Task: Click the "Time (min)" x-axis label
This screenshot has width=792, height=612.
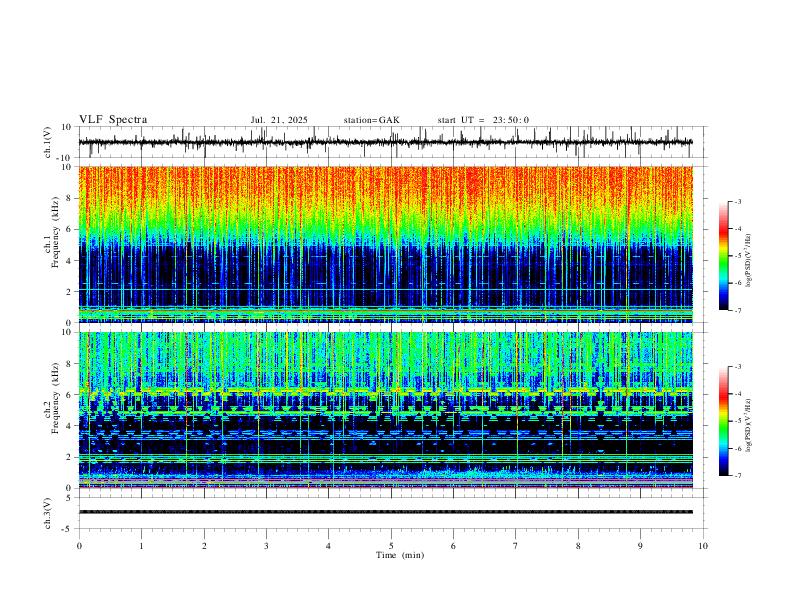Action: pyautogui.click(x=400, y=555)
